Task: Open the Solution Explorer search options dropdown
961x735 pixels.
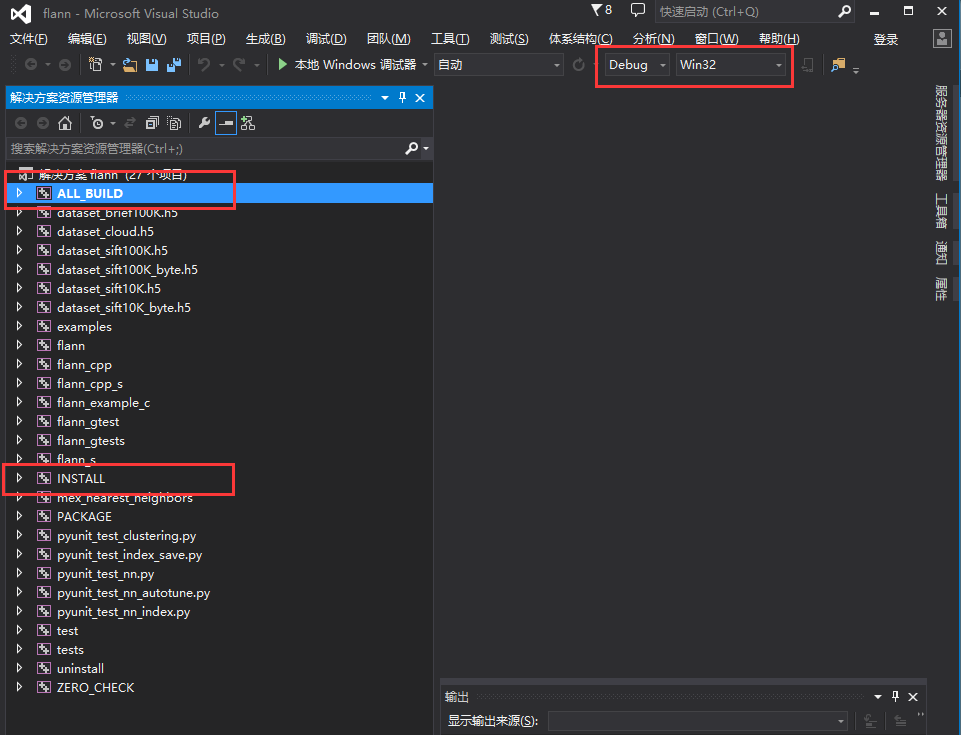Action: click(426, 148)
